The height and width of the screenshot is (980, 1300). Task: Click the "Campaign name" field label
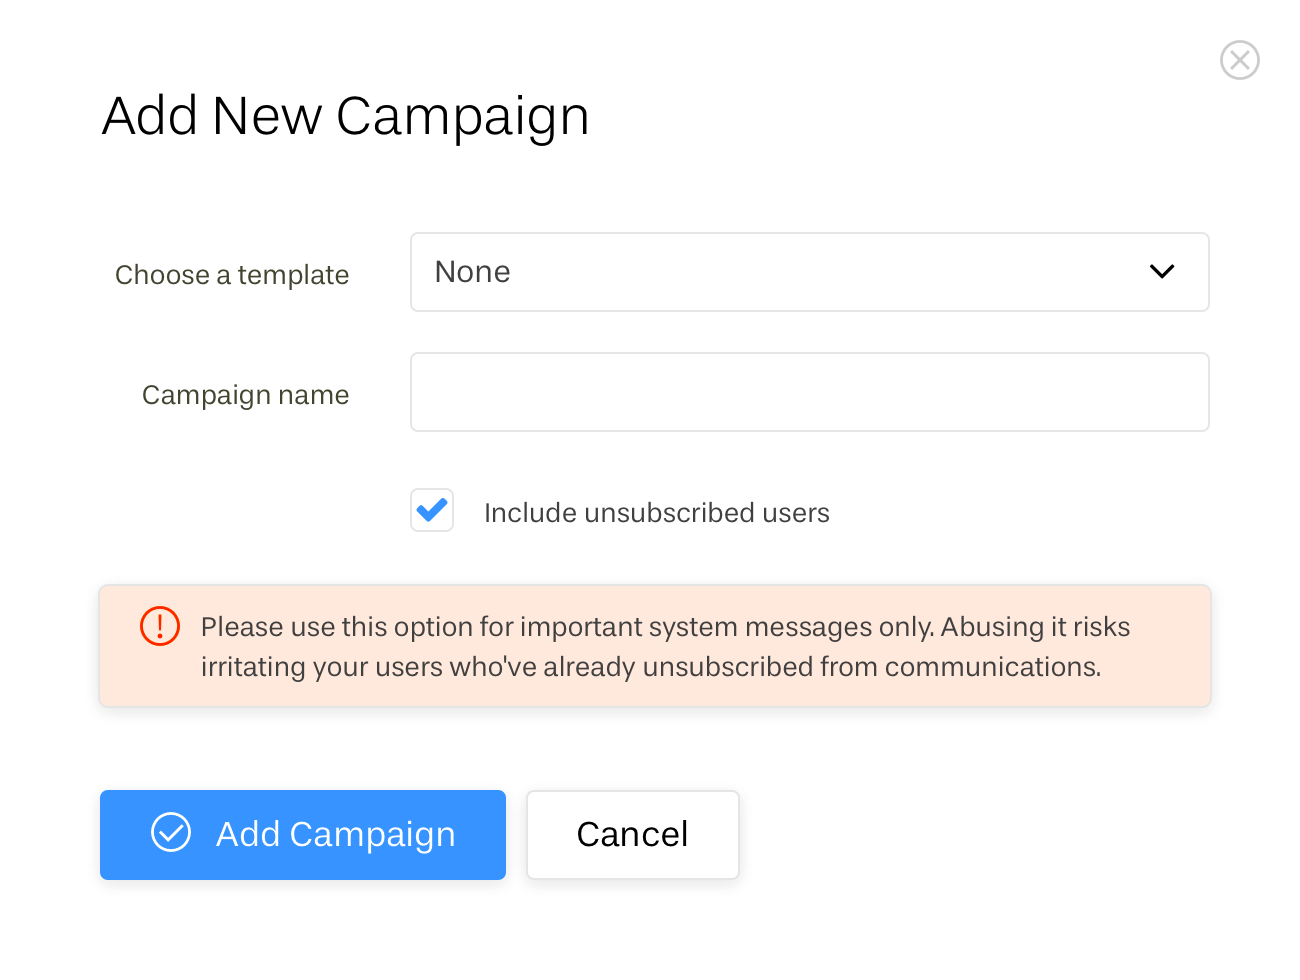click(x=245, y=395)
